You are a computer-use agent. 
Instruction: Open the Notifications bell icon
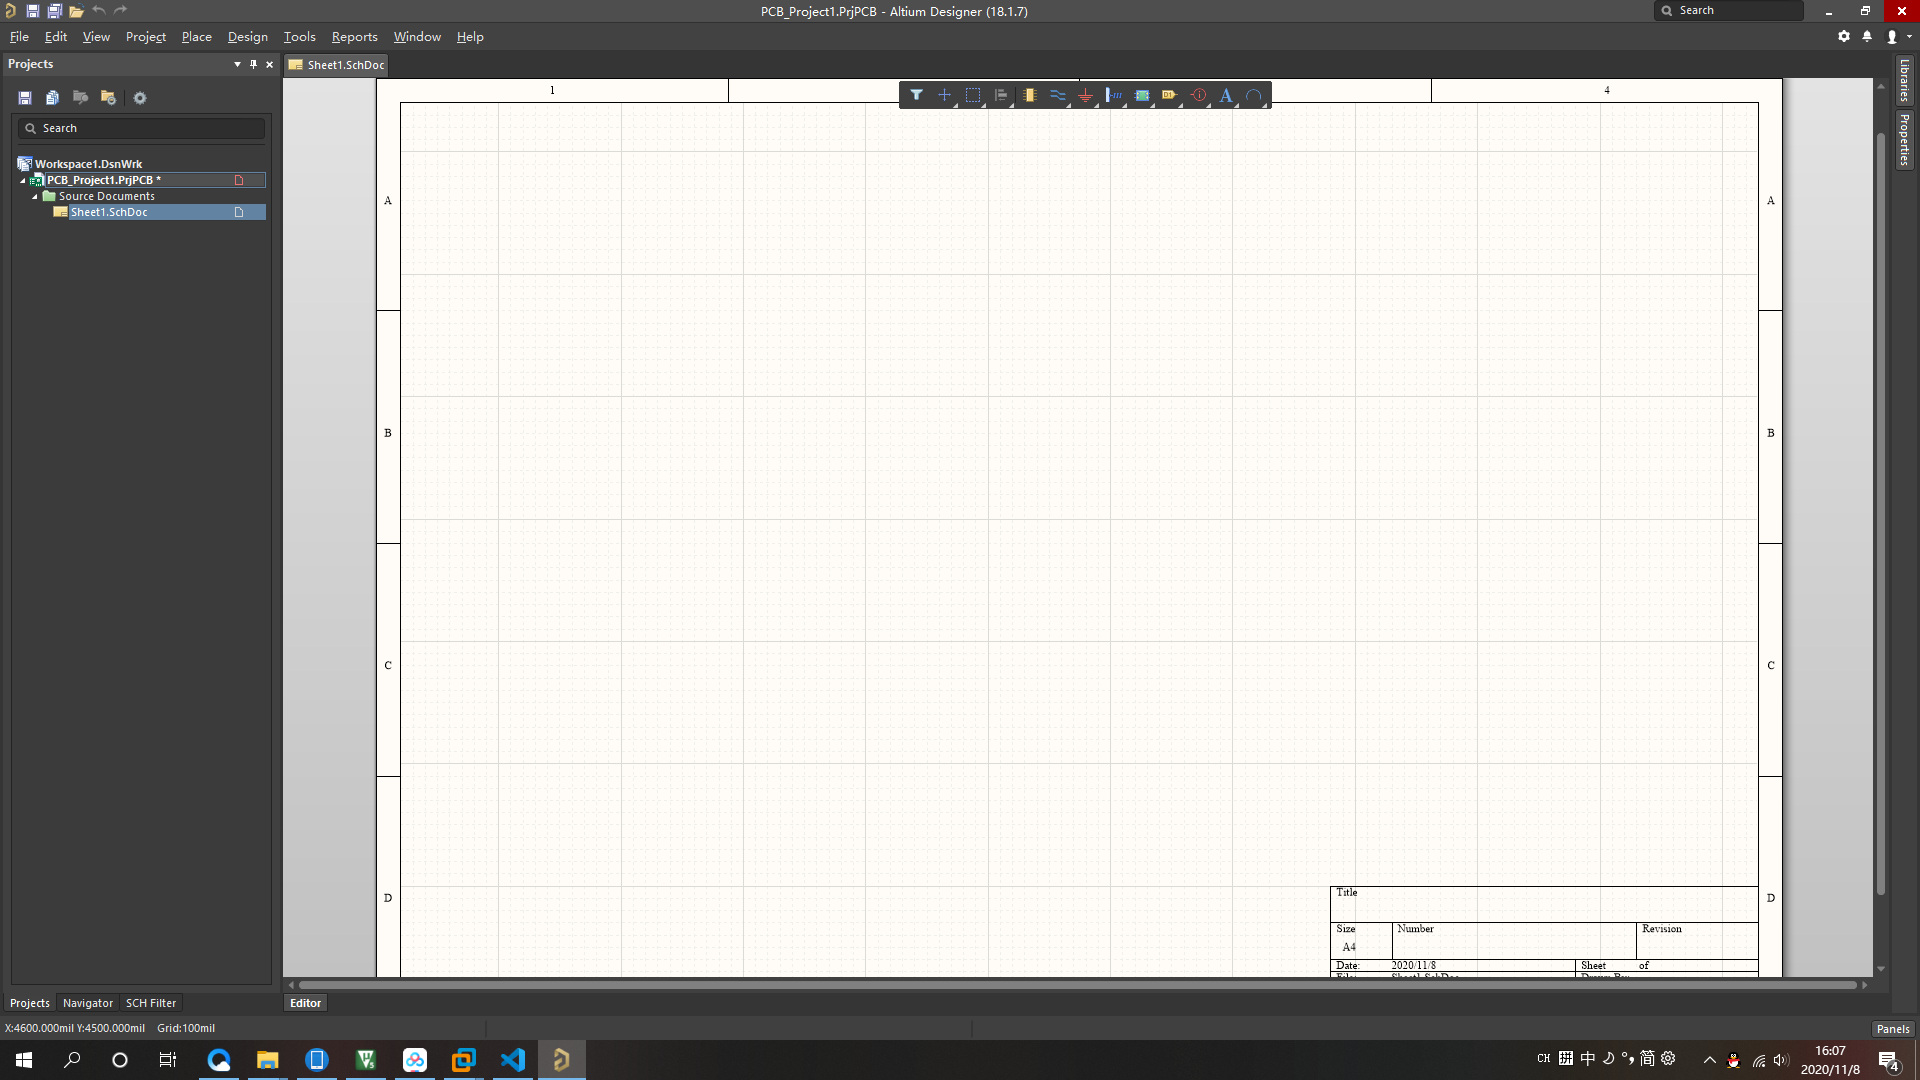(1867, 37)
